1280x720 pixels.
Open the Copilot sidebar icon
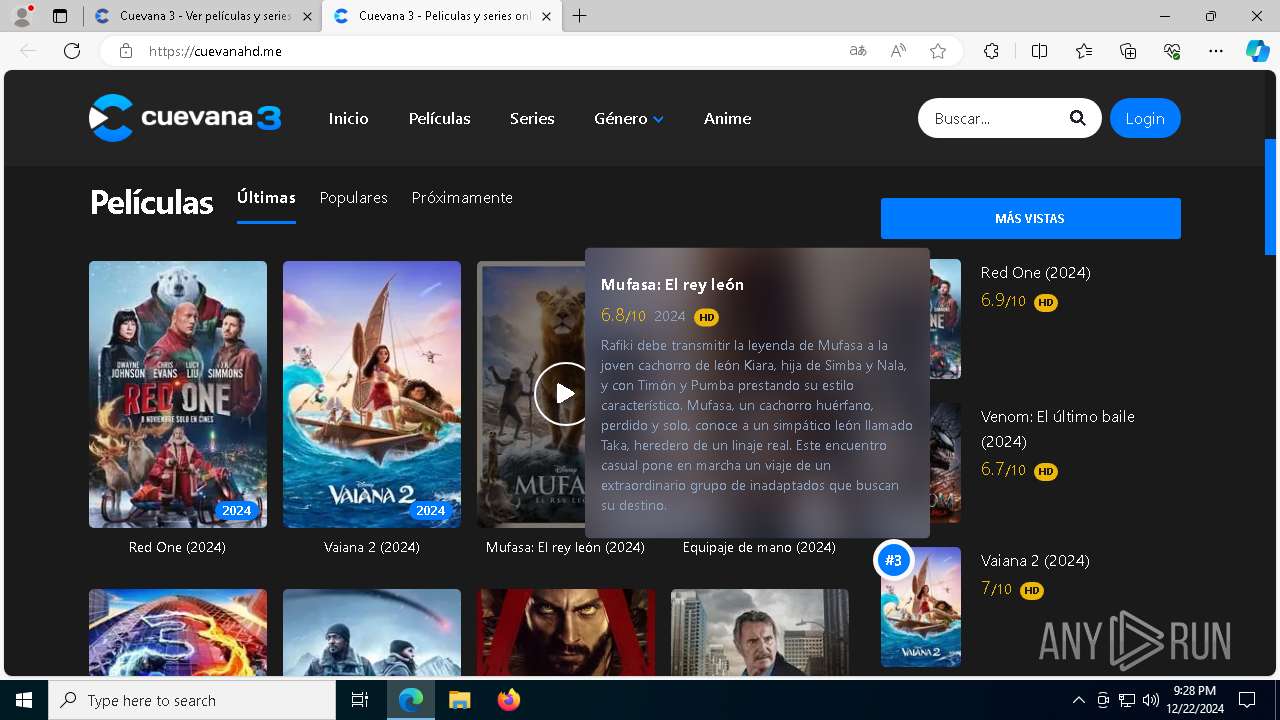pos(1257,51)
